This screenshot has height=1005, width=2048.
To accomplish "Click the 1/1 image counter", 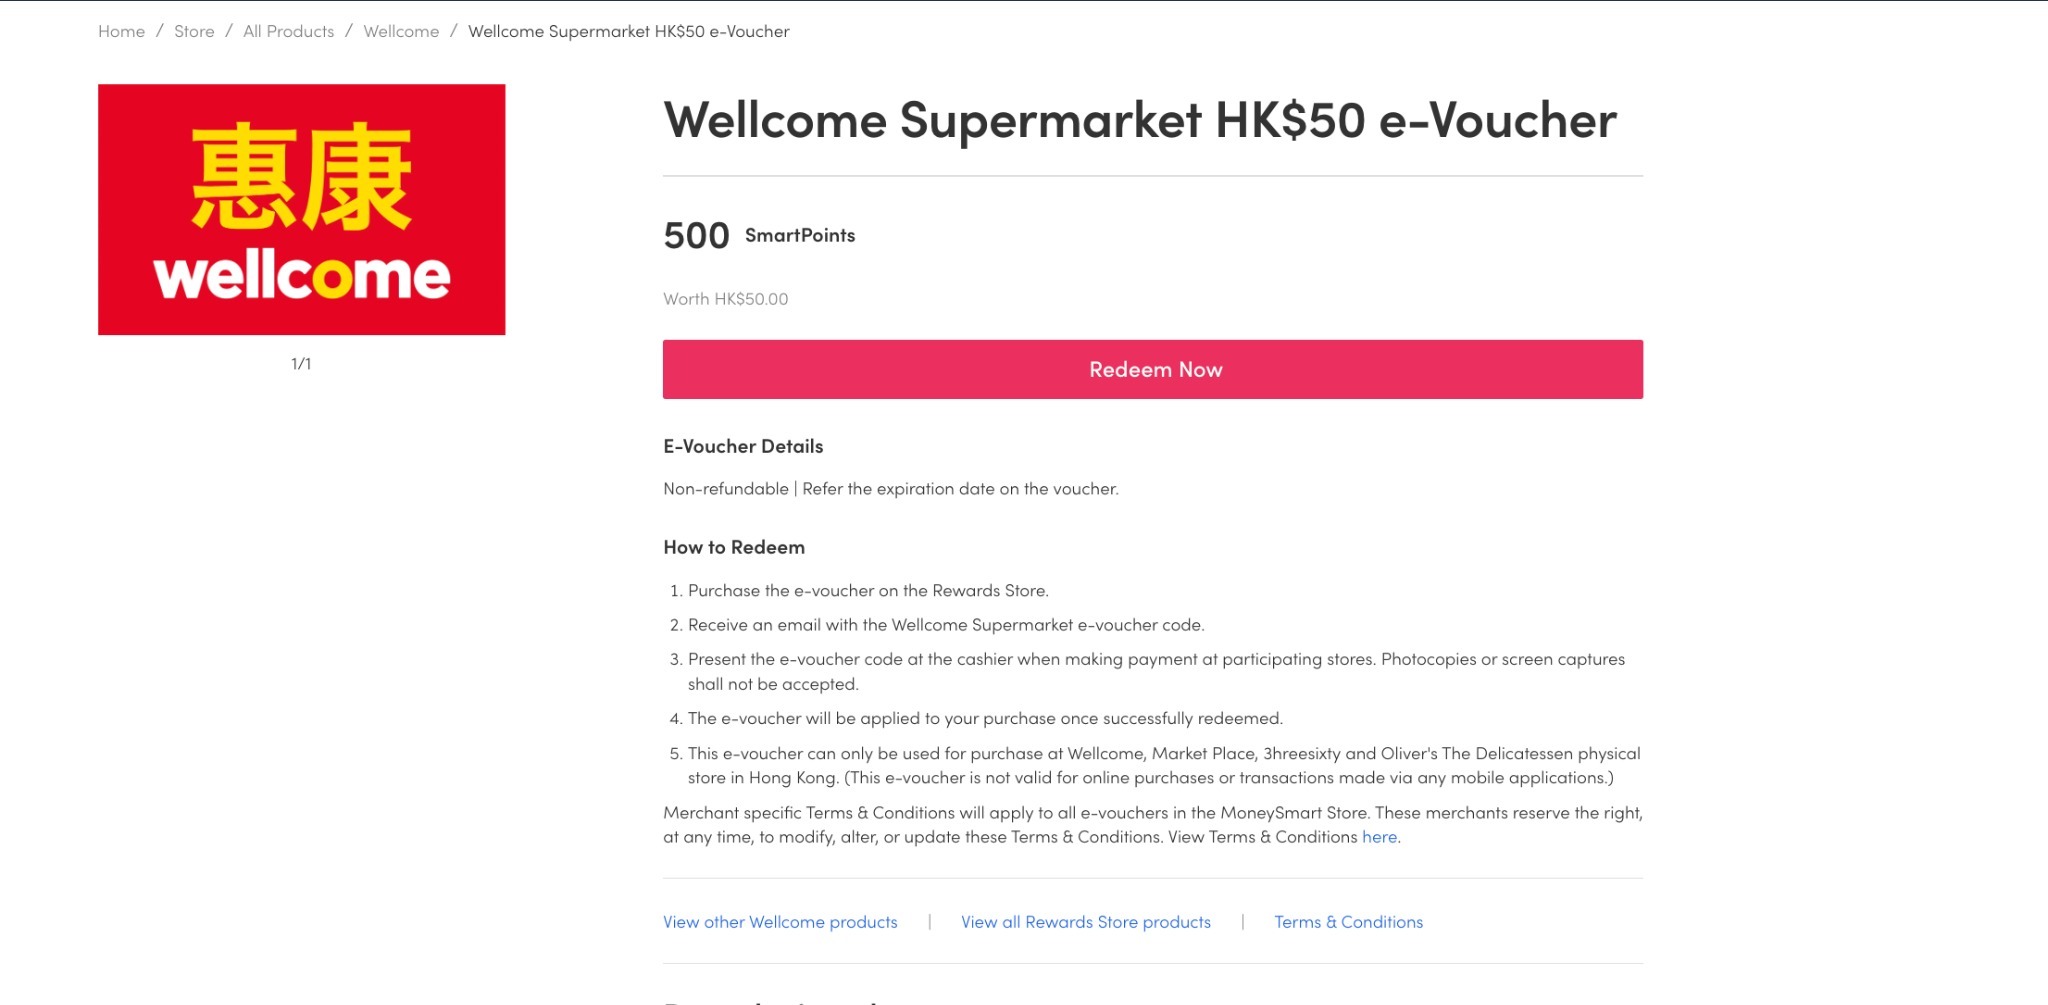I will pos(301,364).
